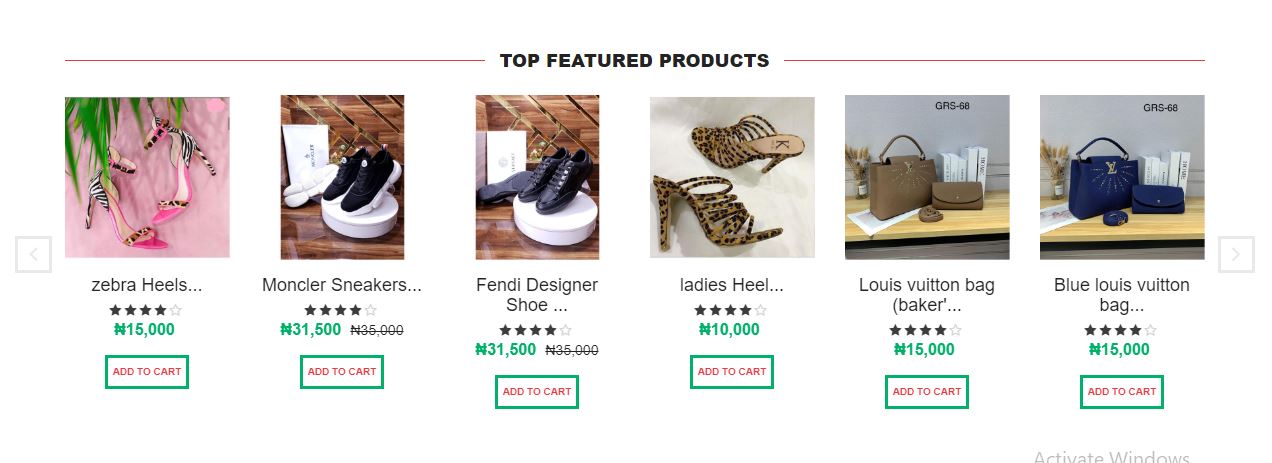
Task: Add Blue louis vuitton bag to cart
Action: (x=1122, y=392)
